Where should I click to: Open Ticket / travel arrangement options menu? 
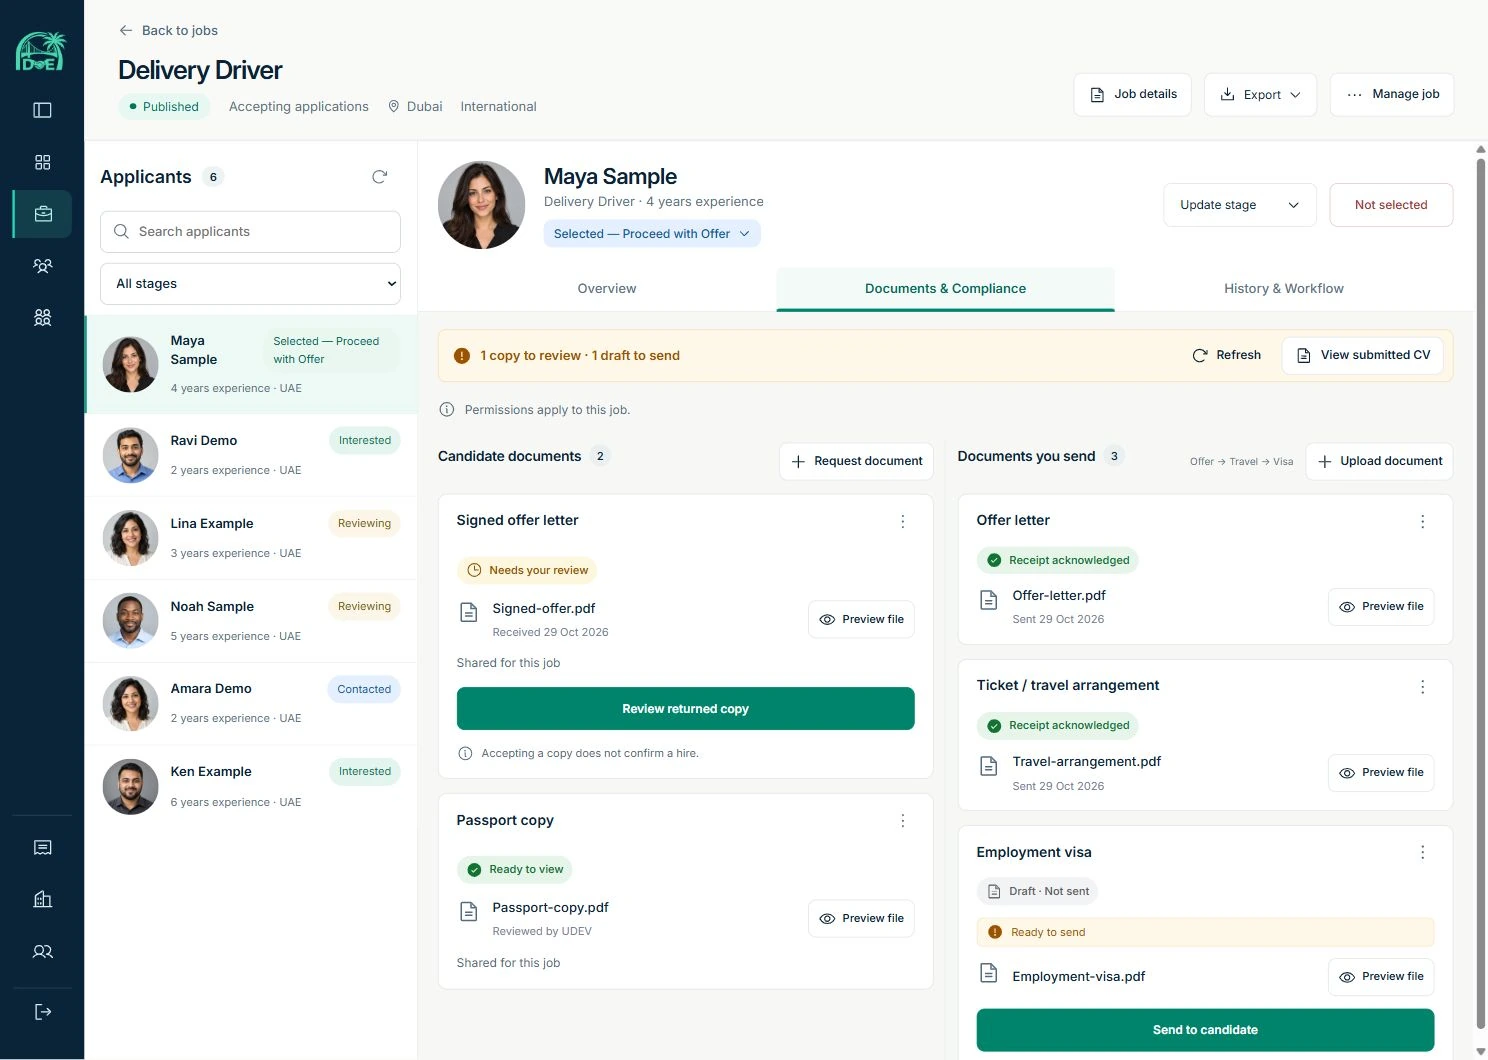(x=1422, y=687)
